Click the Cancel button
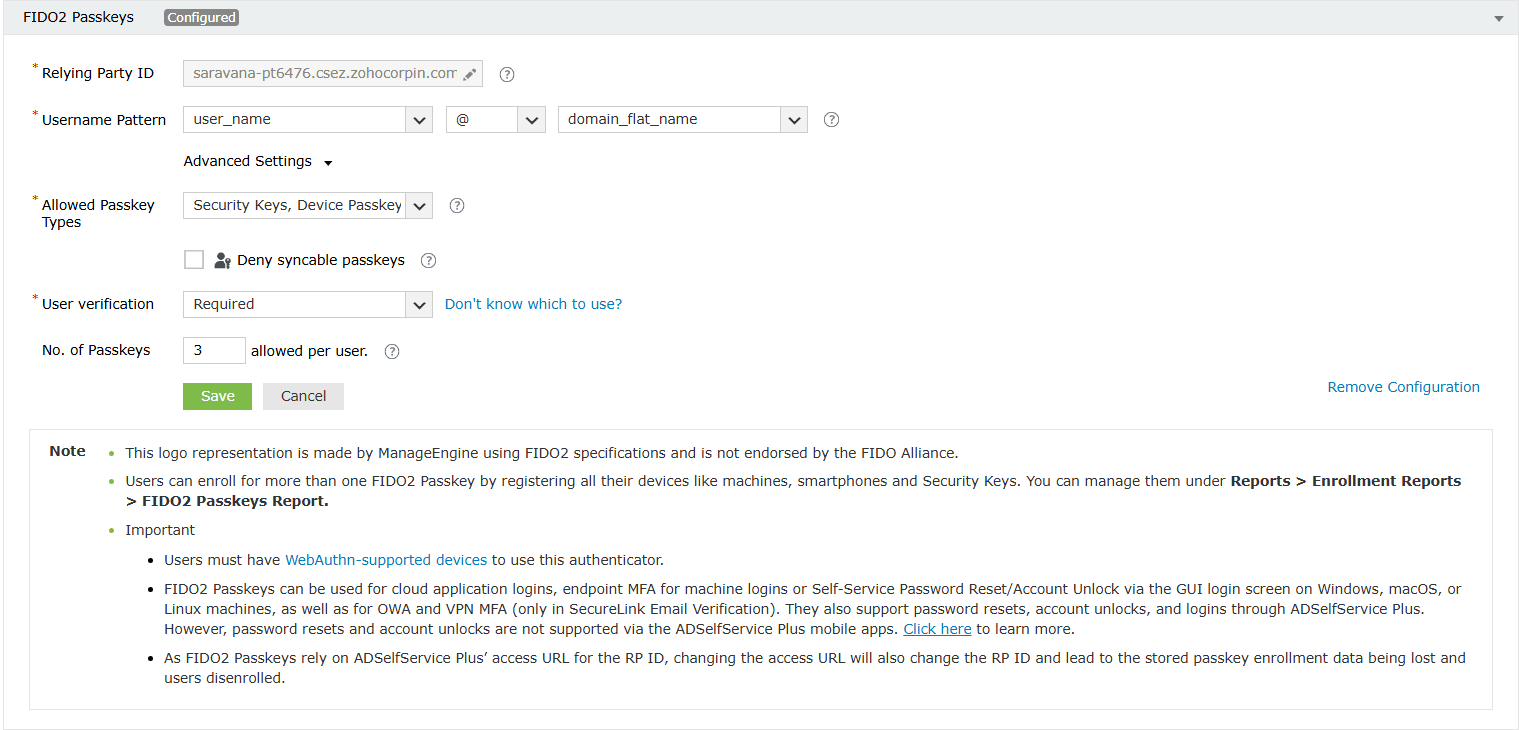1519x730 pixels. click(x=303, y=396)
